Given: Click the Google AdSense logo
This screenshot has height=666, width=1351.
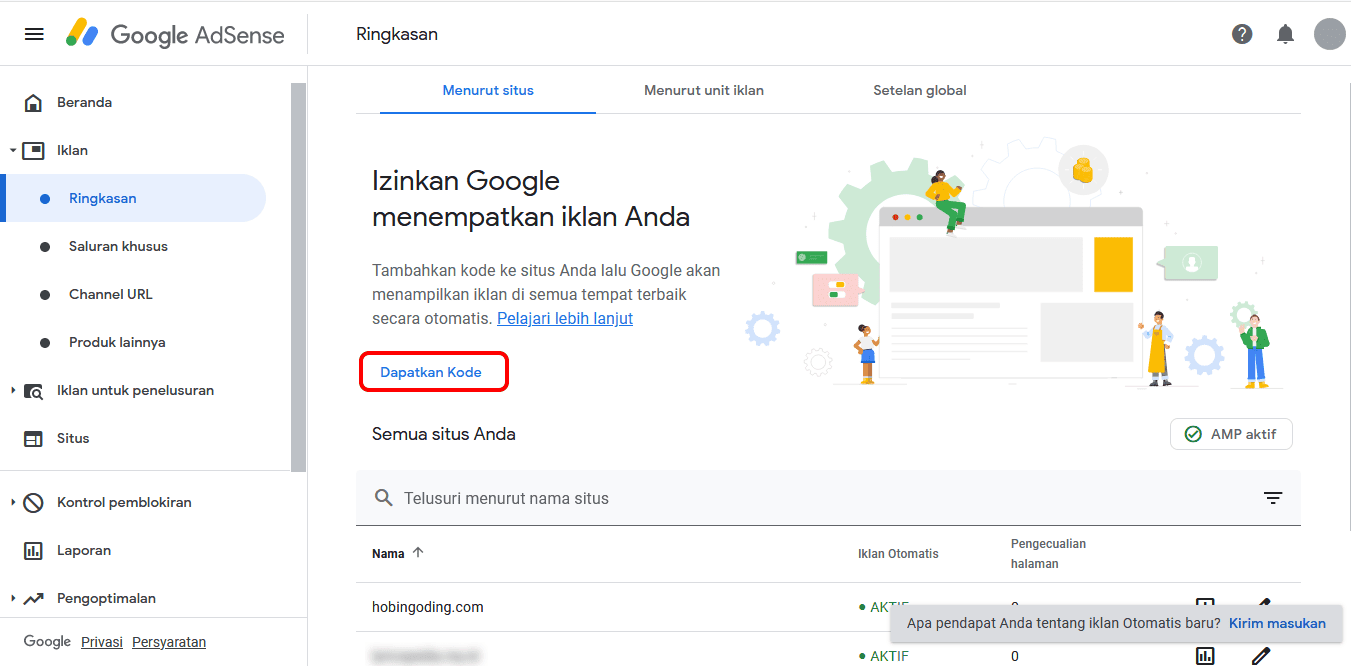Looking at the screenshot, I should point(175,34).
